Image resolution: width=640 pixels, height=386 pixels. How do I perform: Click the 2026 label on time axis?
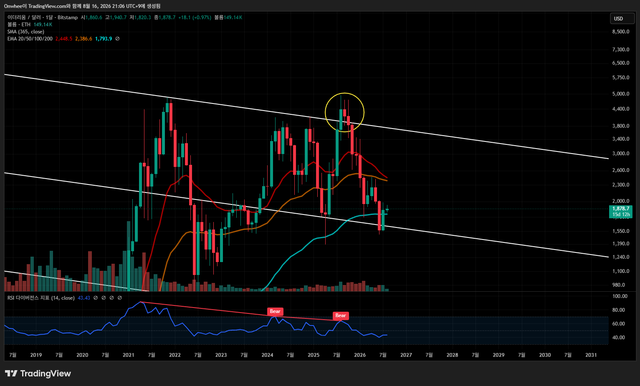point(360,355)
